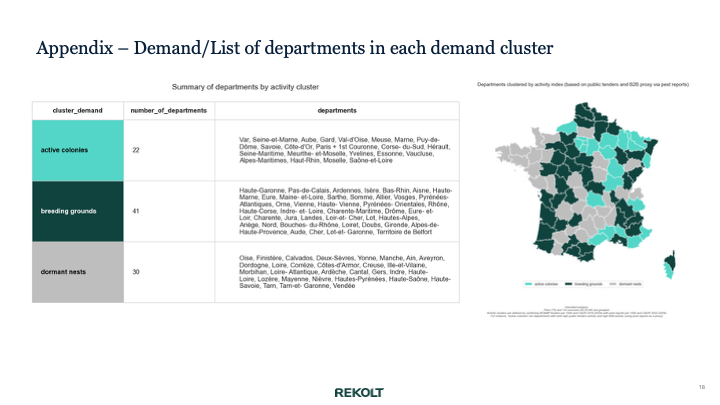Select the 'active colonies' teal cell
Screen dimensions: 720x405
(78, 150)
